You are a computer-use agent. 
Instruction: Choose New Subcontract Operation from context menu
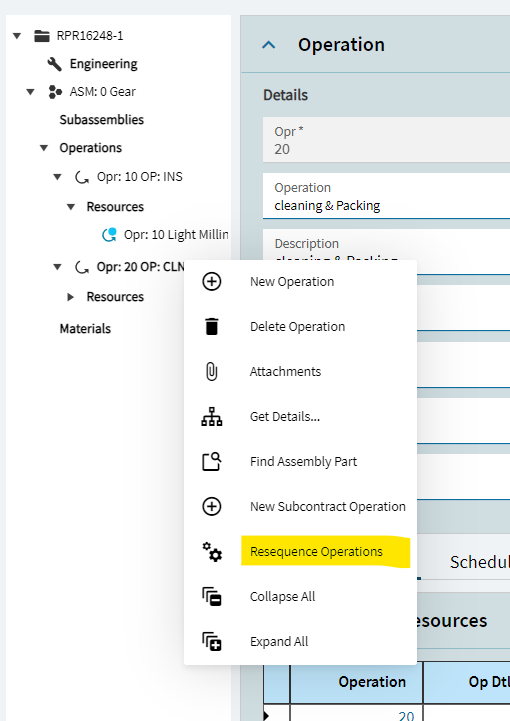point(327,506)
